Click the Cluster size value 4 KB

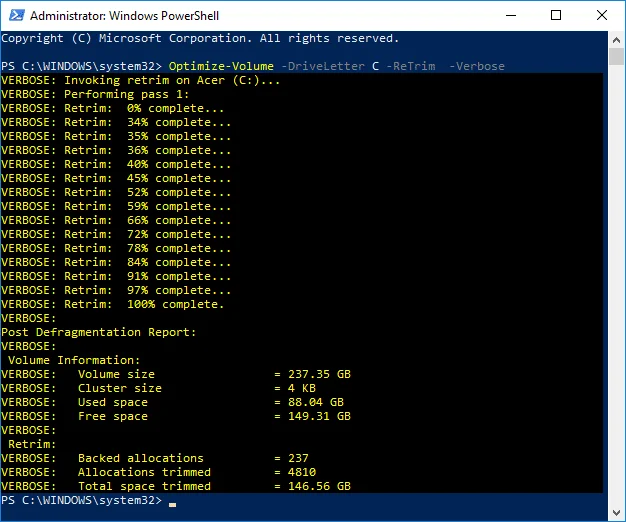[x=302, y=388]
